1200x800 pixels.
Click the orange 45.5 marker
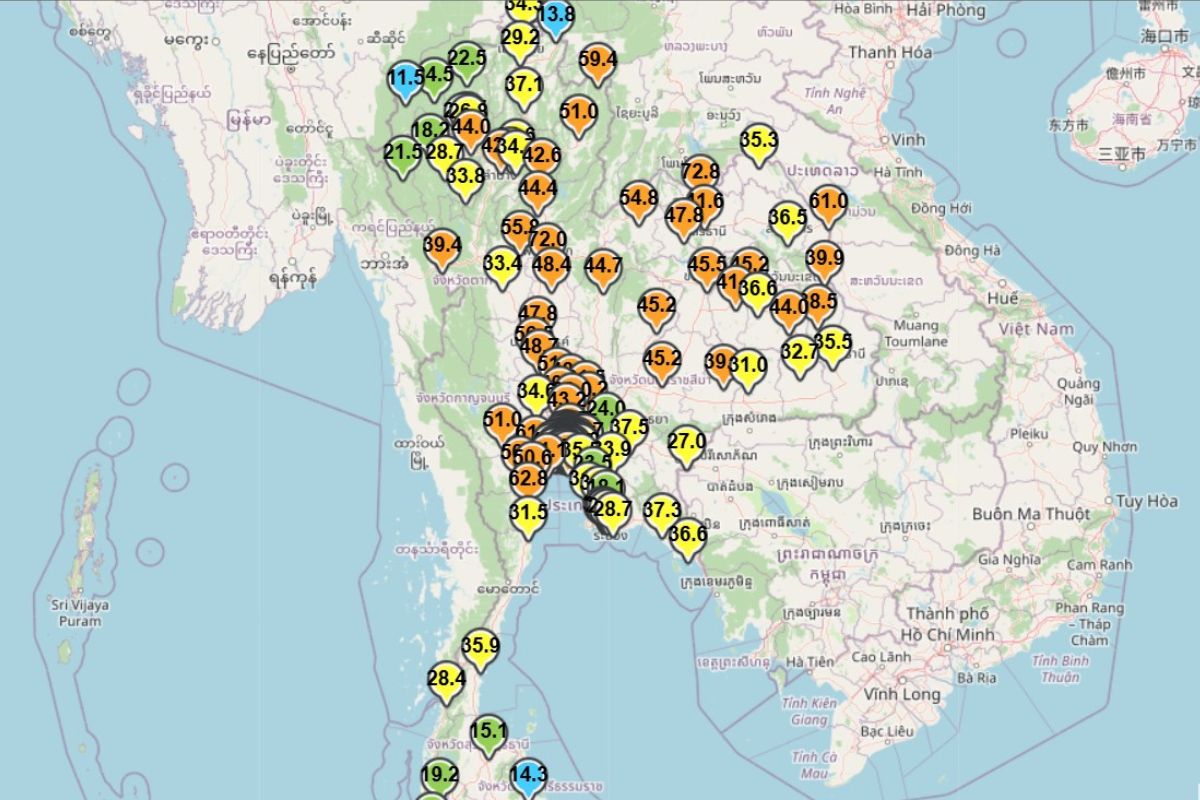click(x=707, y=271)
